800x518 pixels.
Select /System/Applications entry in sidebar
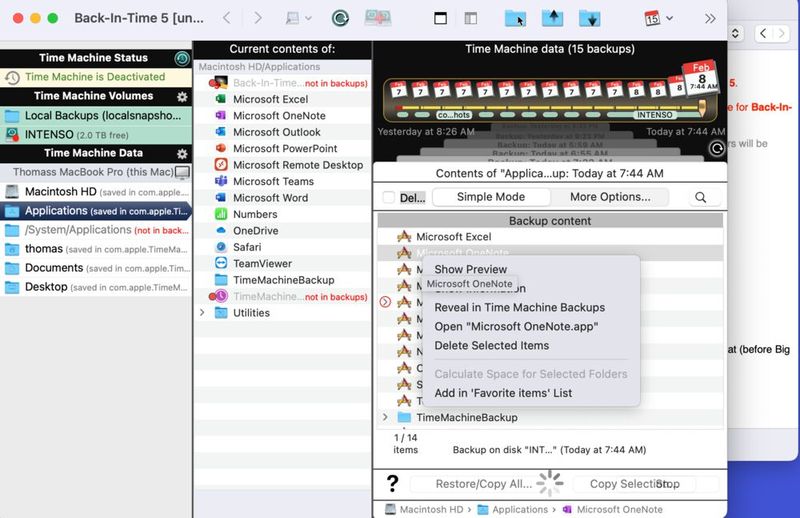coord(96,230)
